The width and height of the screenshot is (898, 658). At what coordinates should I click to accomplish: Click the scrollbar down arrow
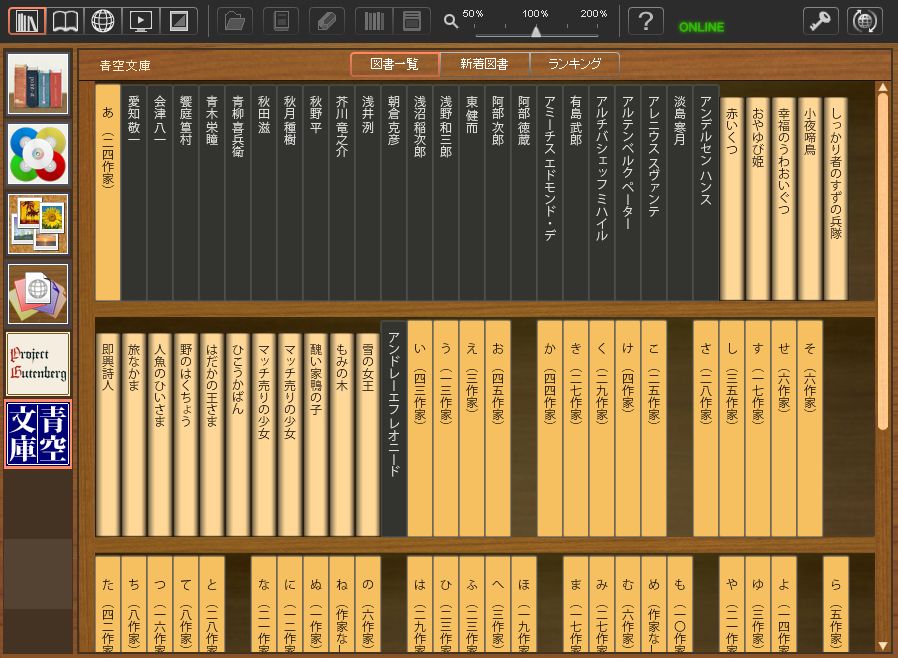tap(883, 645)
